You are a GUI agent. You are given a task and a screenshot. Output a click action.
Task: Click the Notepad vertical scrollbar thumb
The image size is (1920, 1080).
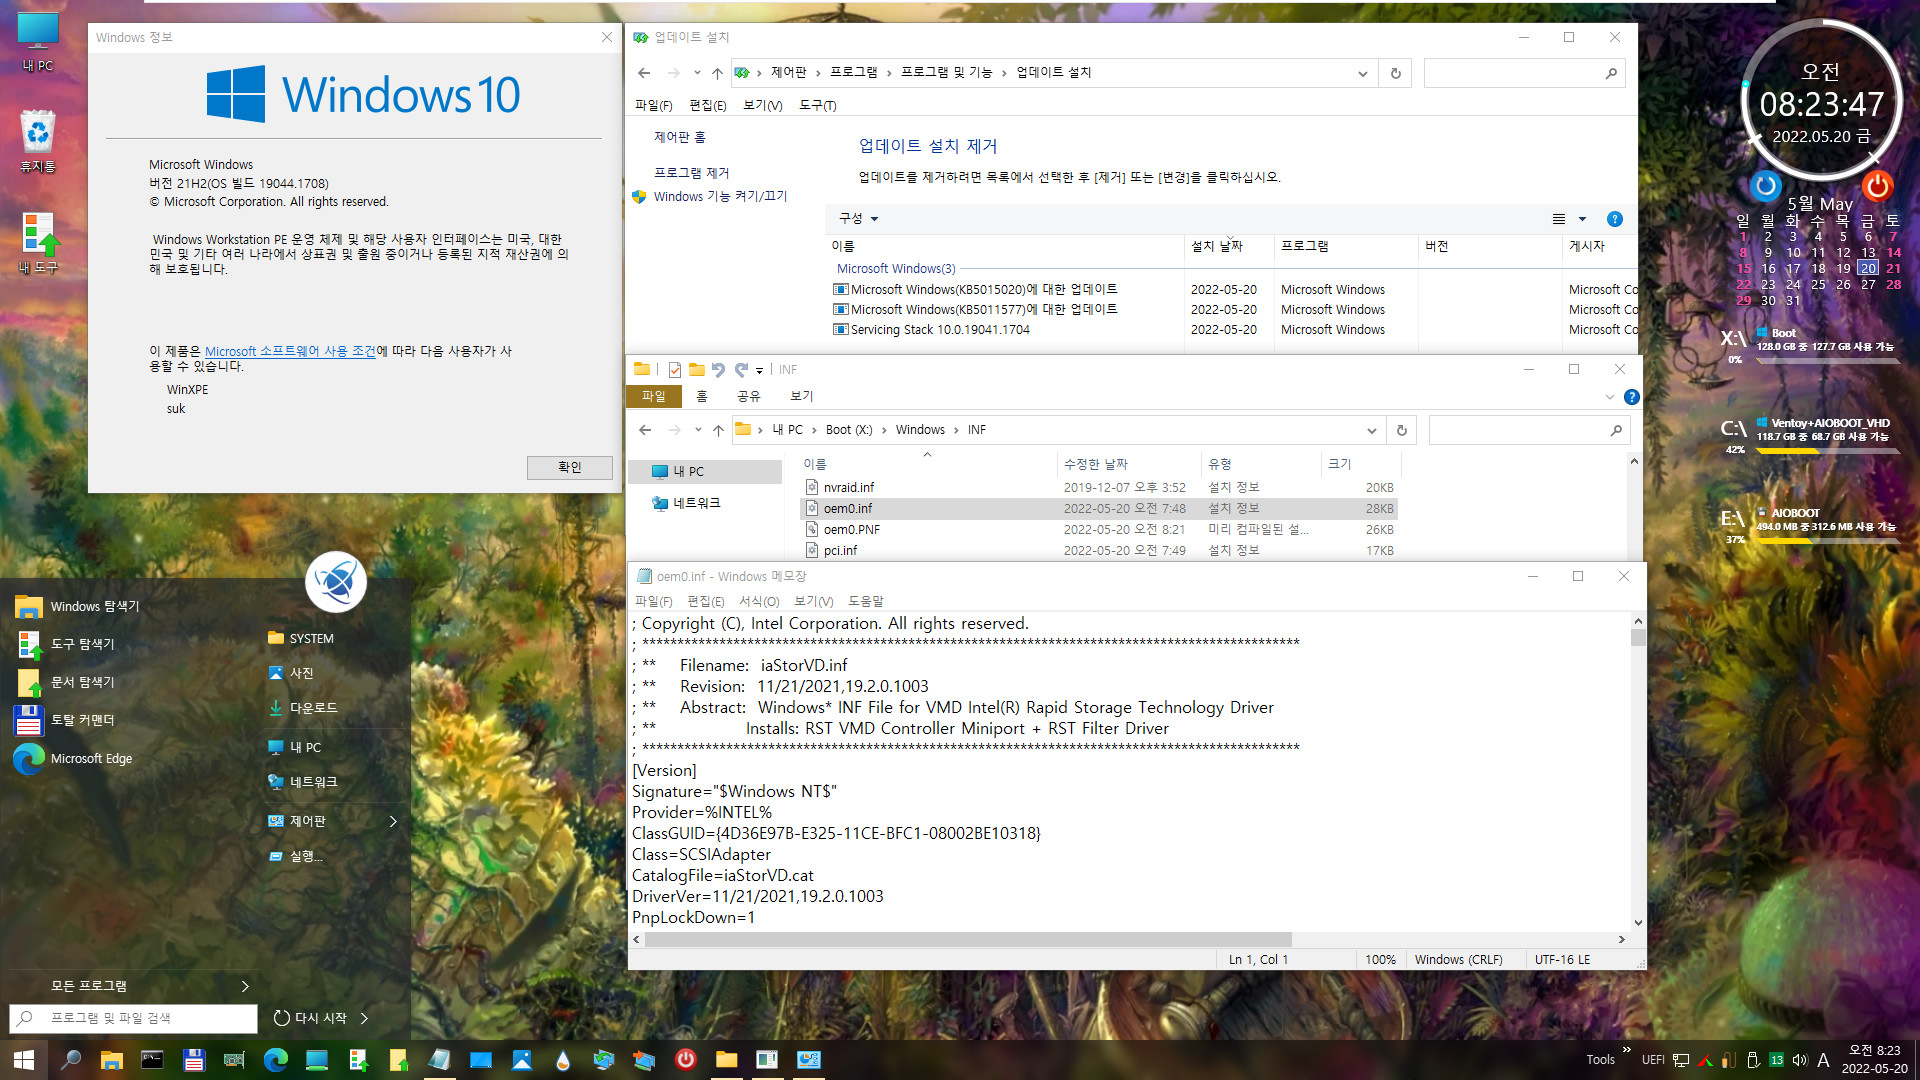coord(1638,637)
